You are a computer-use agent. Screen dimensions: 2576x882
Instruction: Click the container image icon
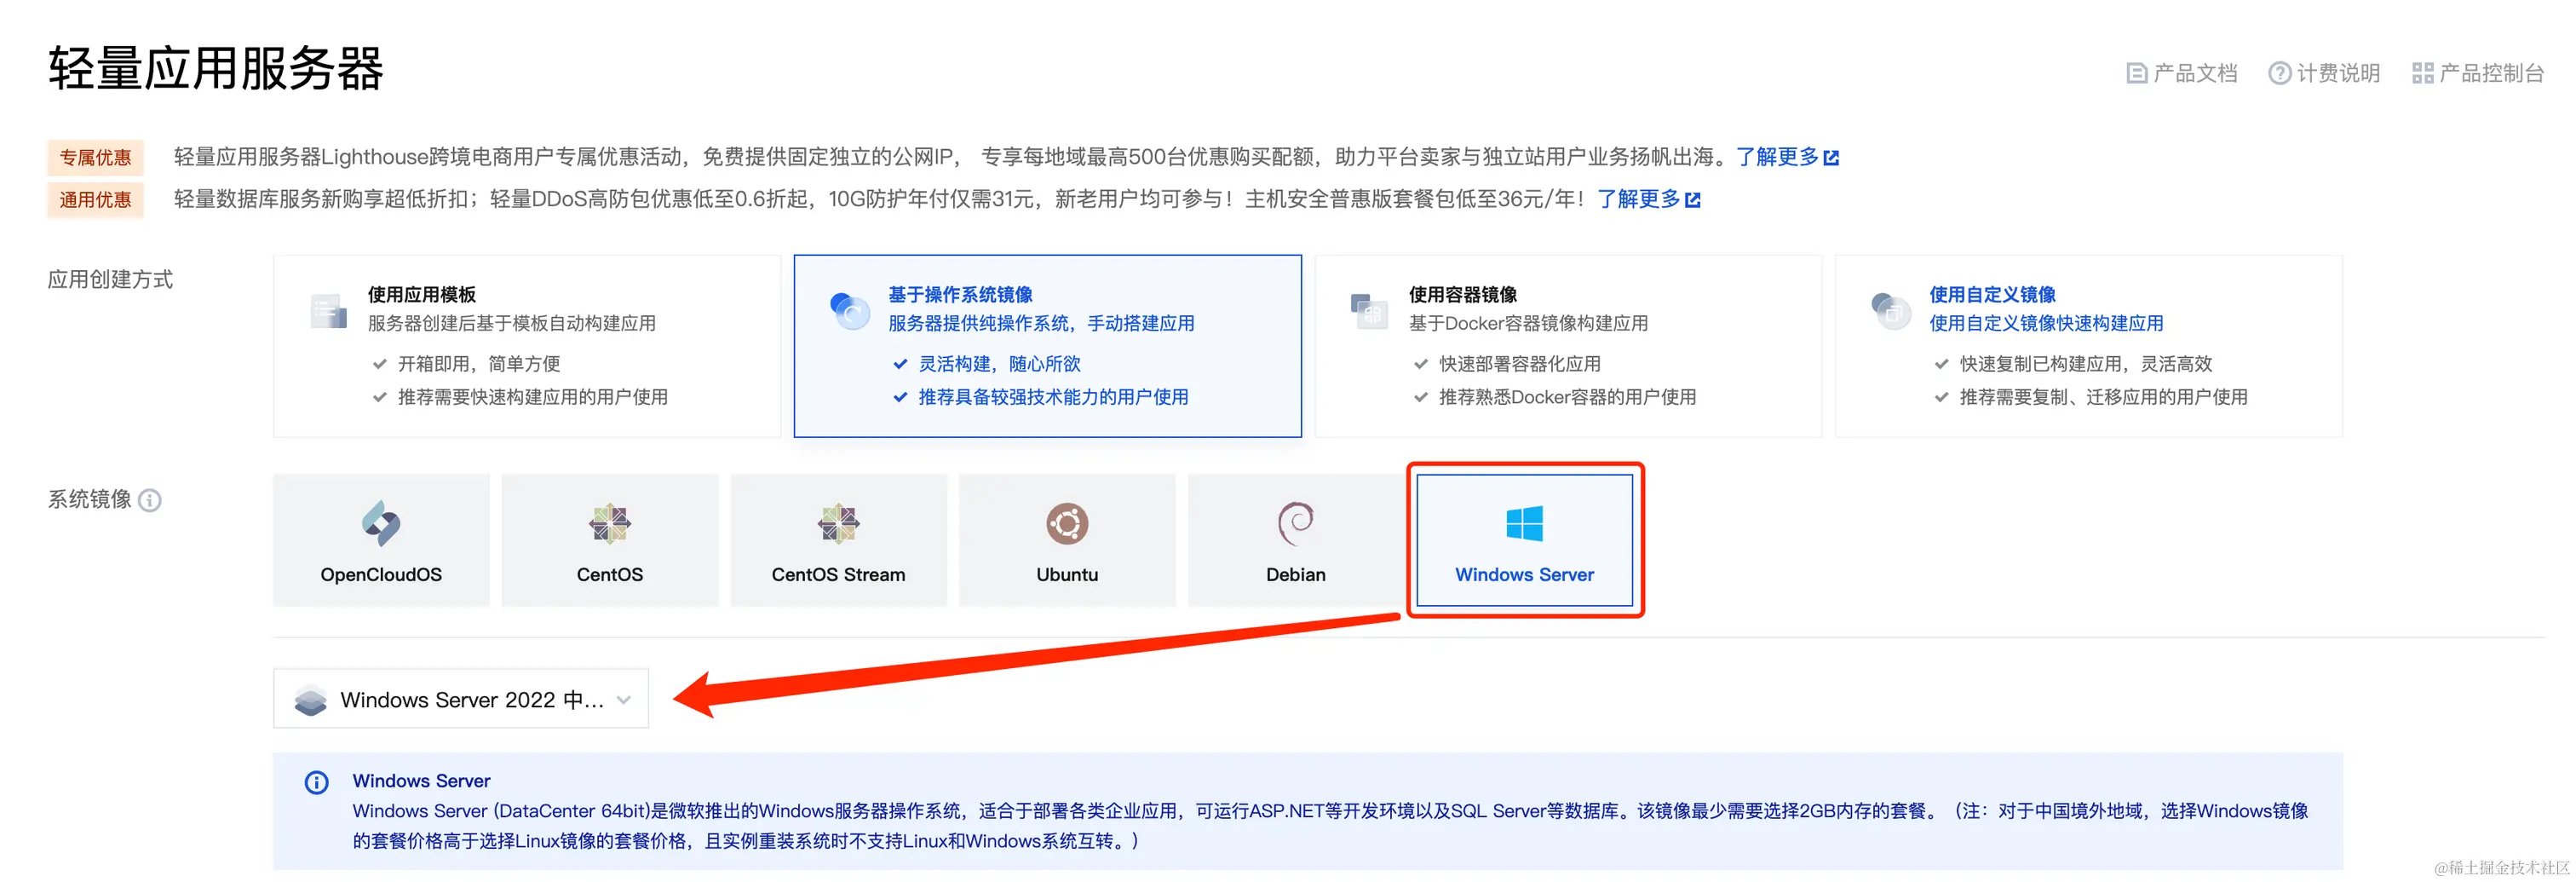coord(1369,311)
